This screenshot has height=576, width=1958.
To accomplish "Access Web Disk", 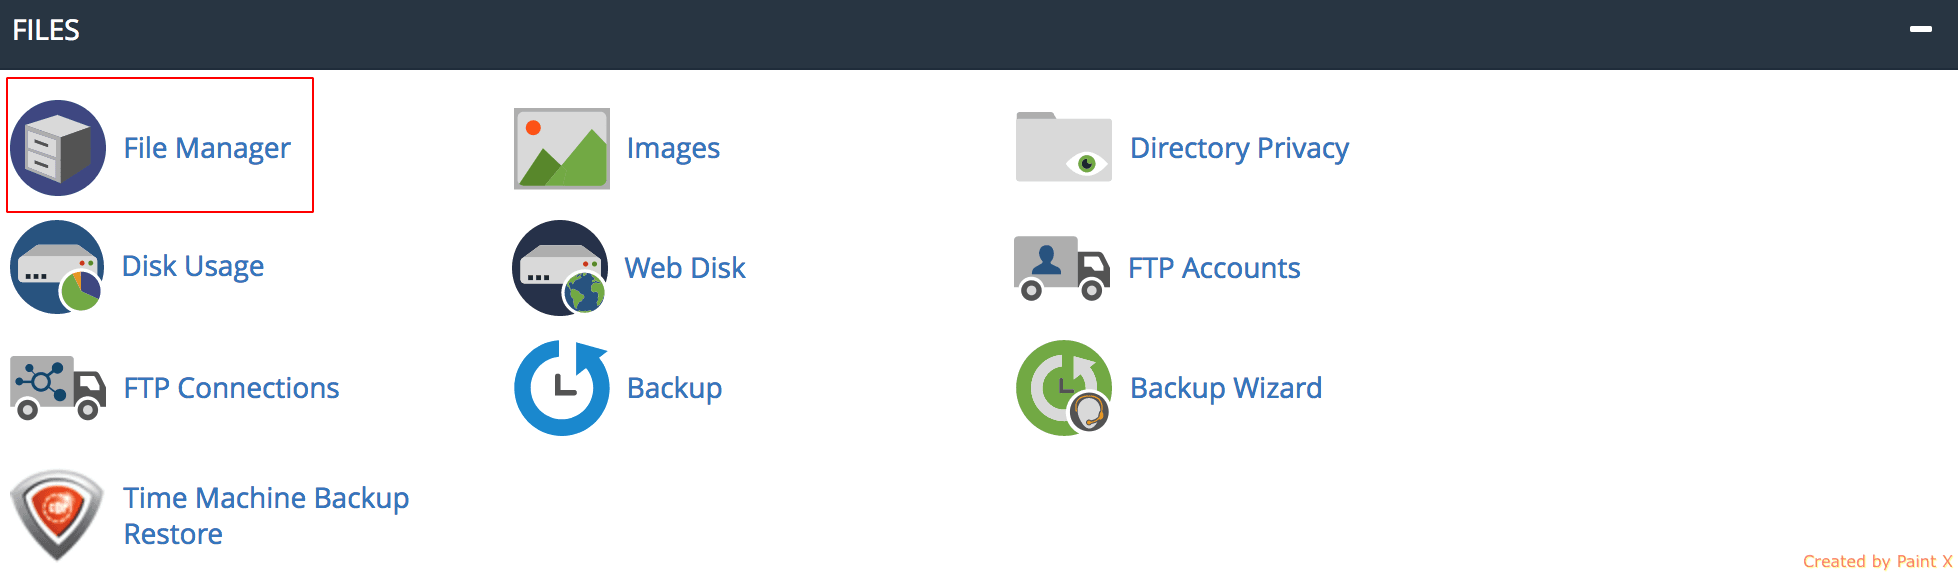I will [x=683, y=267].
